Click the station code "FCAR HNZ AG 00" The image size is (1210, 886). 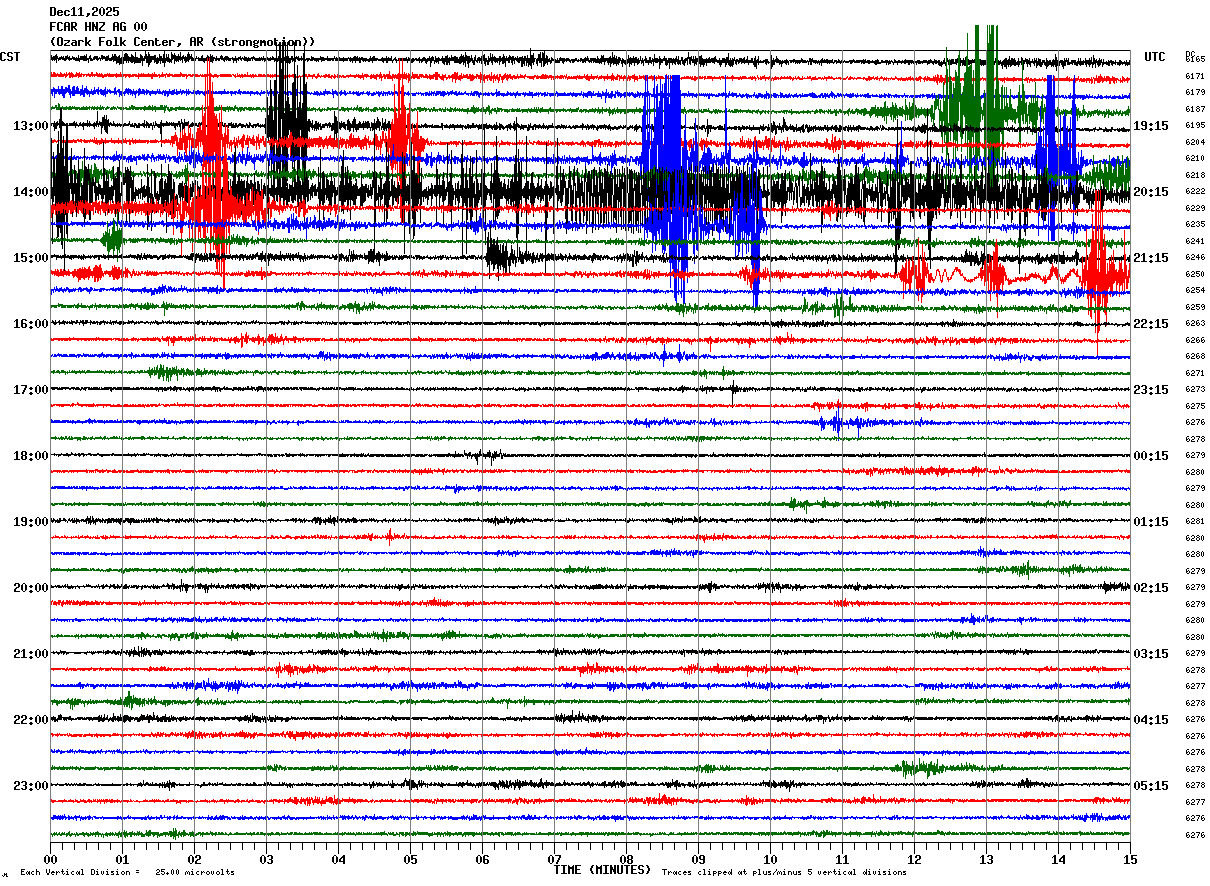point(98,27)
